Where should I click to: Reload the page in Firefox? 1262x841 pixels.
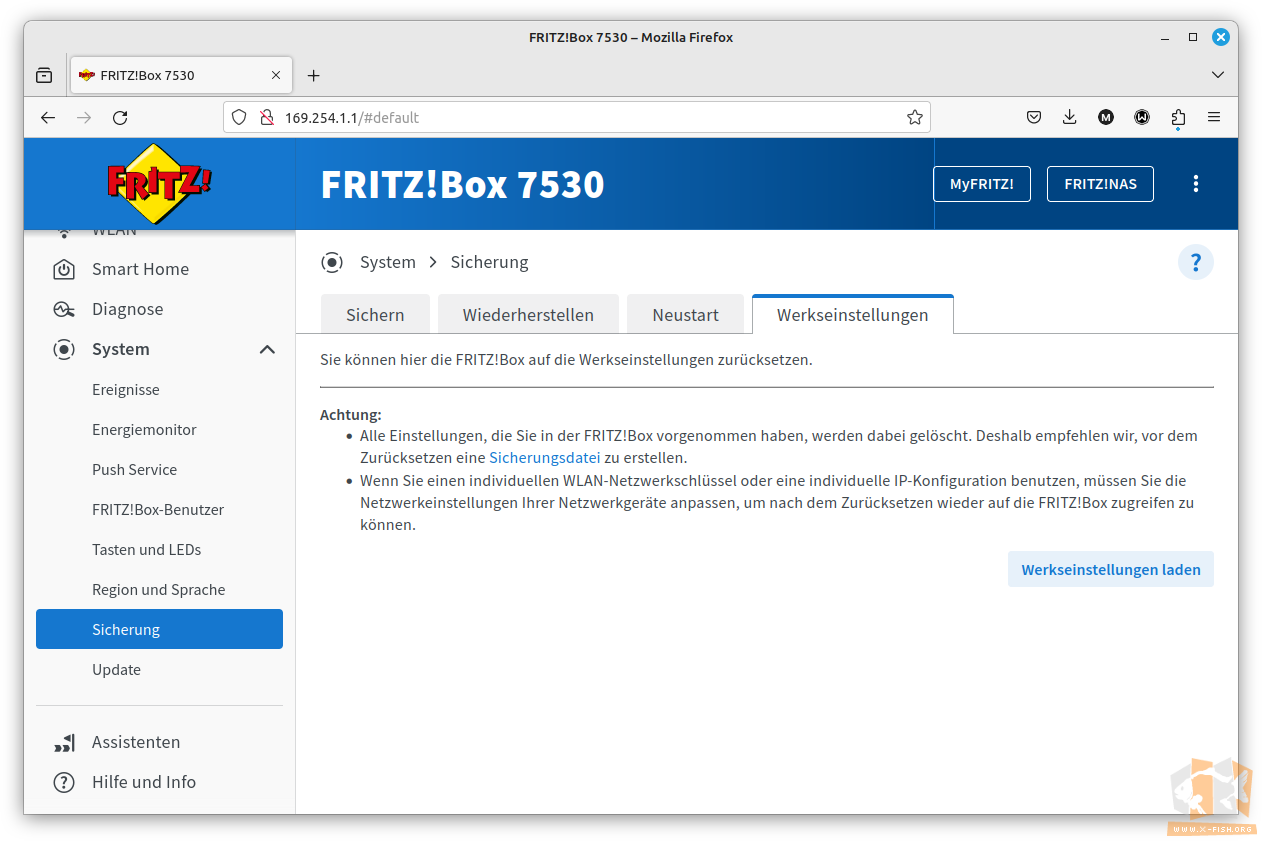[x=120, y=117]
